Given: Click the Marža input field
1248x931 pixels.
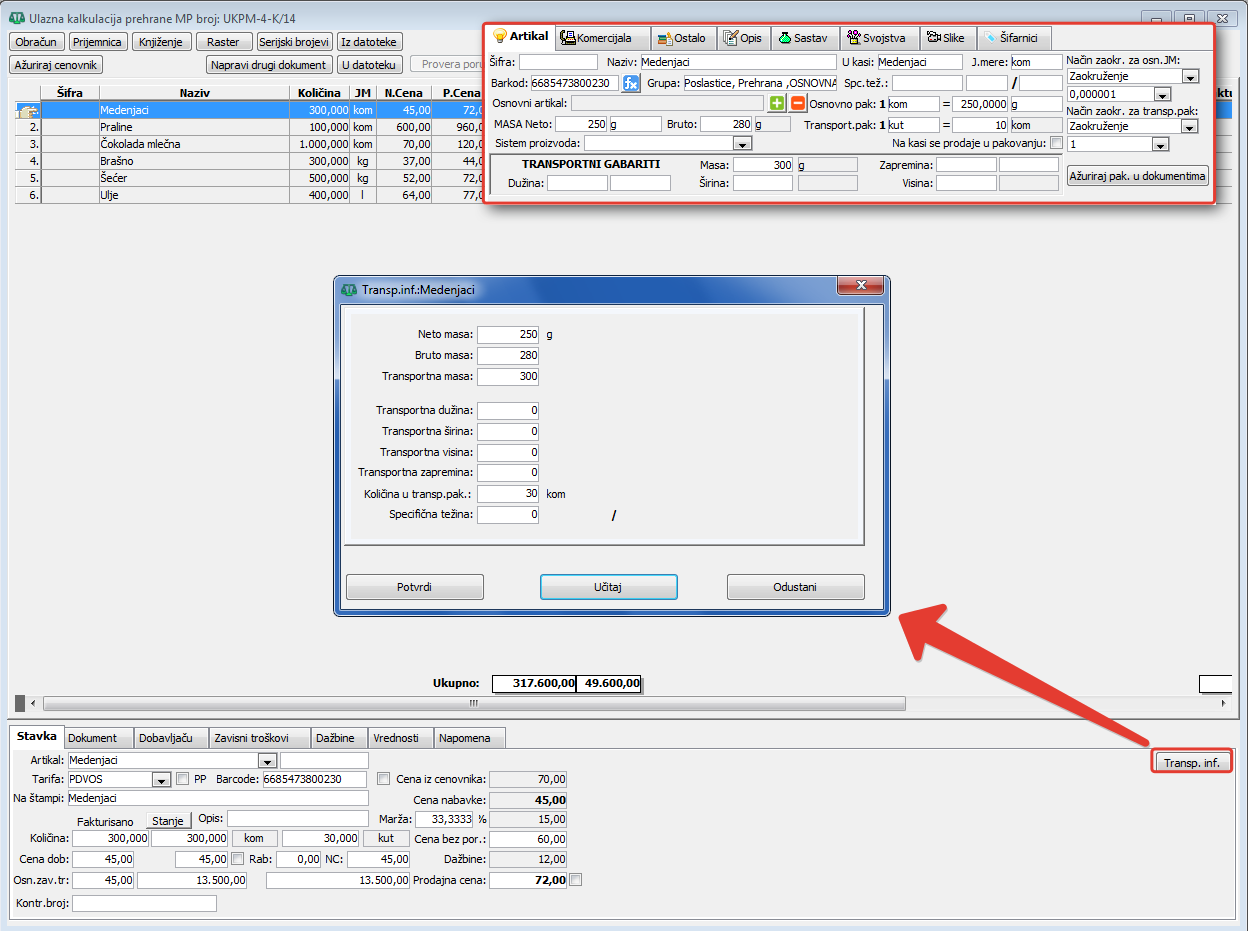Looking at the screenshot, I should coord(444,819).
